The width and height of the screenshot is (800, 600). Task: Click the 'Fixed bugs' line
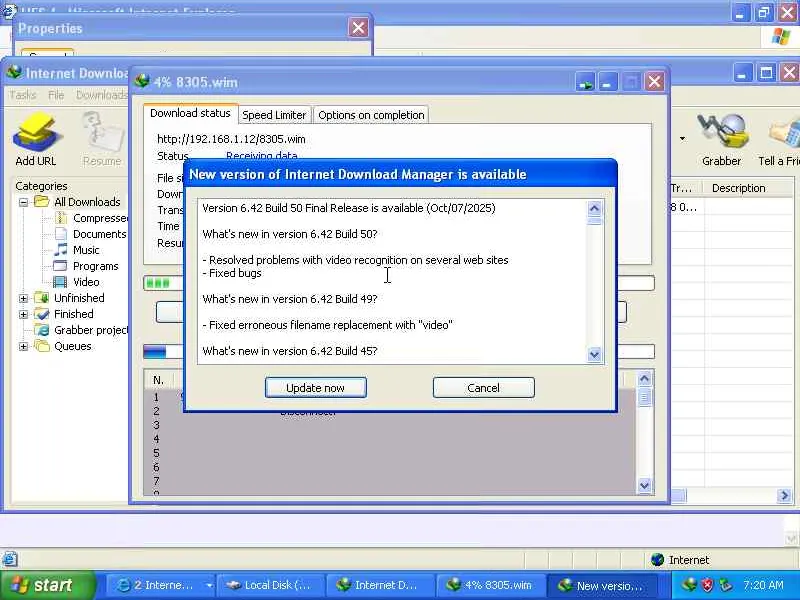pyautogui.click(x=232, y=273)
